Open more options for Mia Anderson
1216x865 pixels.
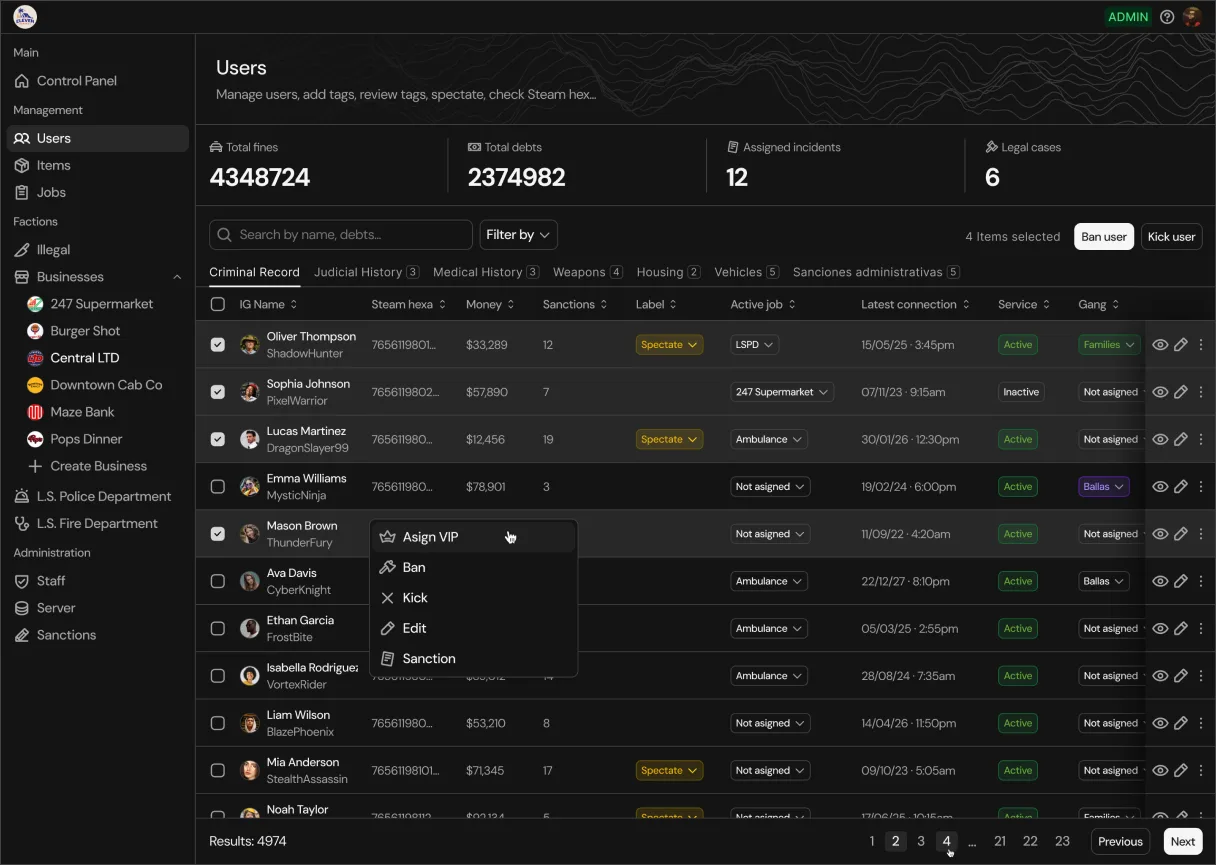click(1201, 771)
